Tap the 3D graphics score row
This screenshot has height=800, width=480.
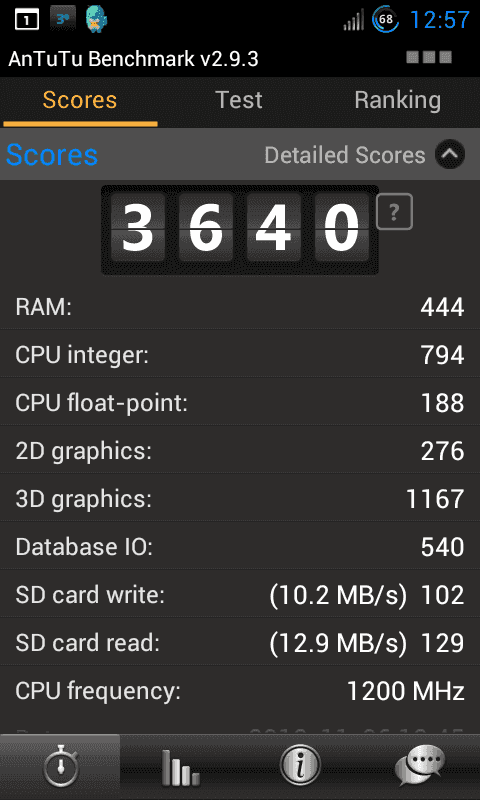click(x=240, y=498)
